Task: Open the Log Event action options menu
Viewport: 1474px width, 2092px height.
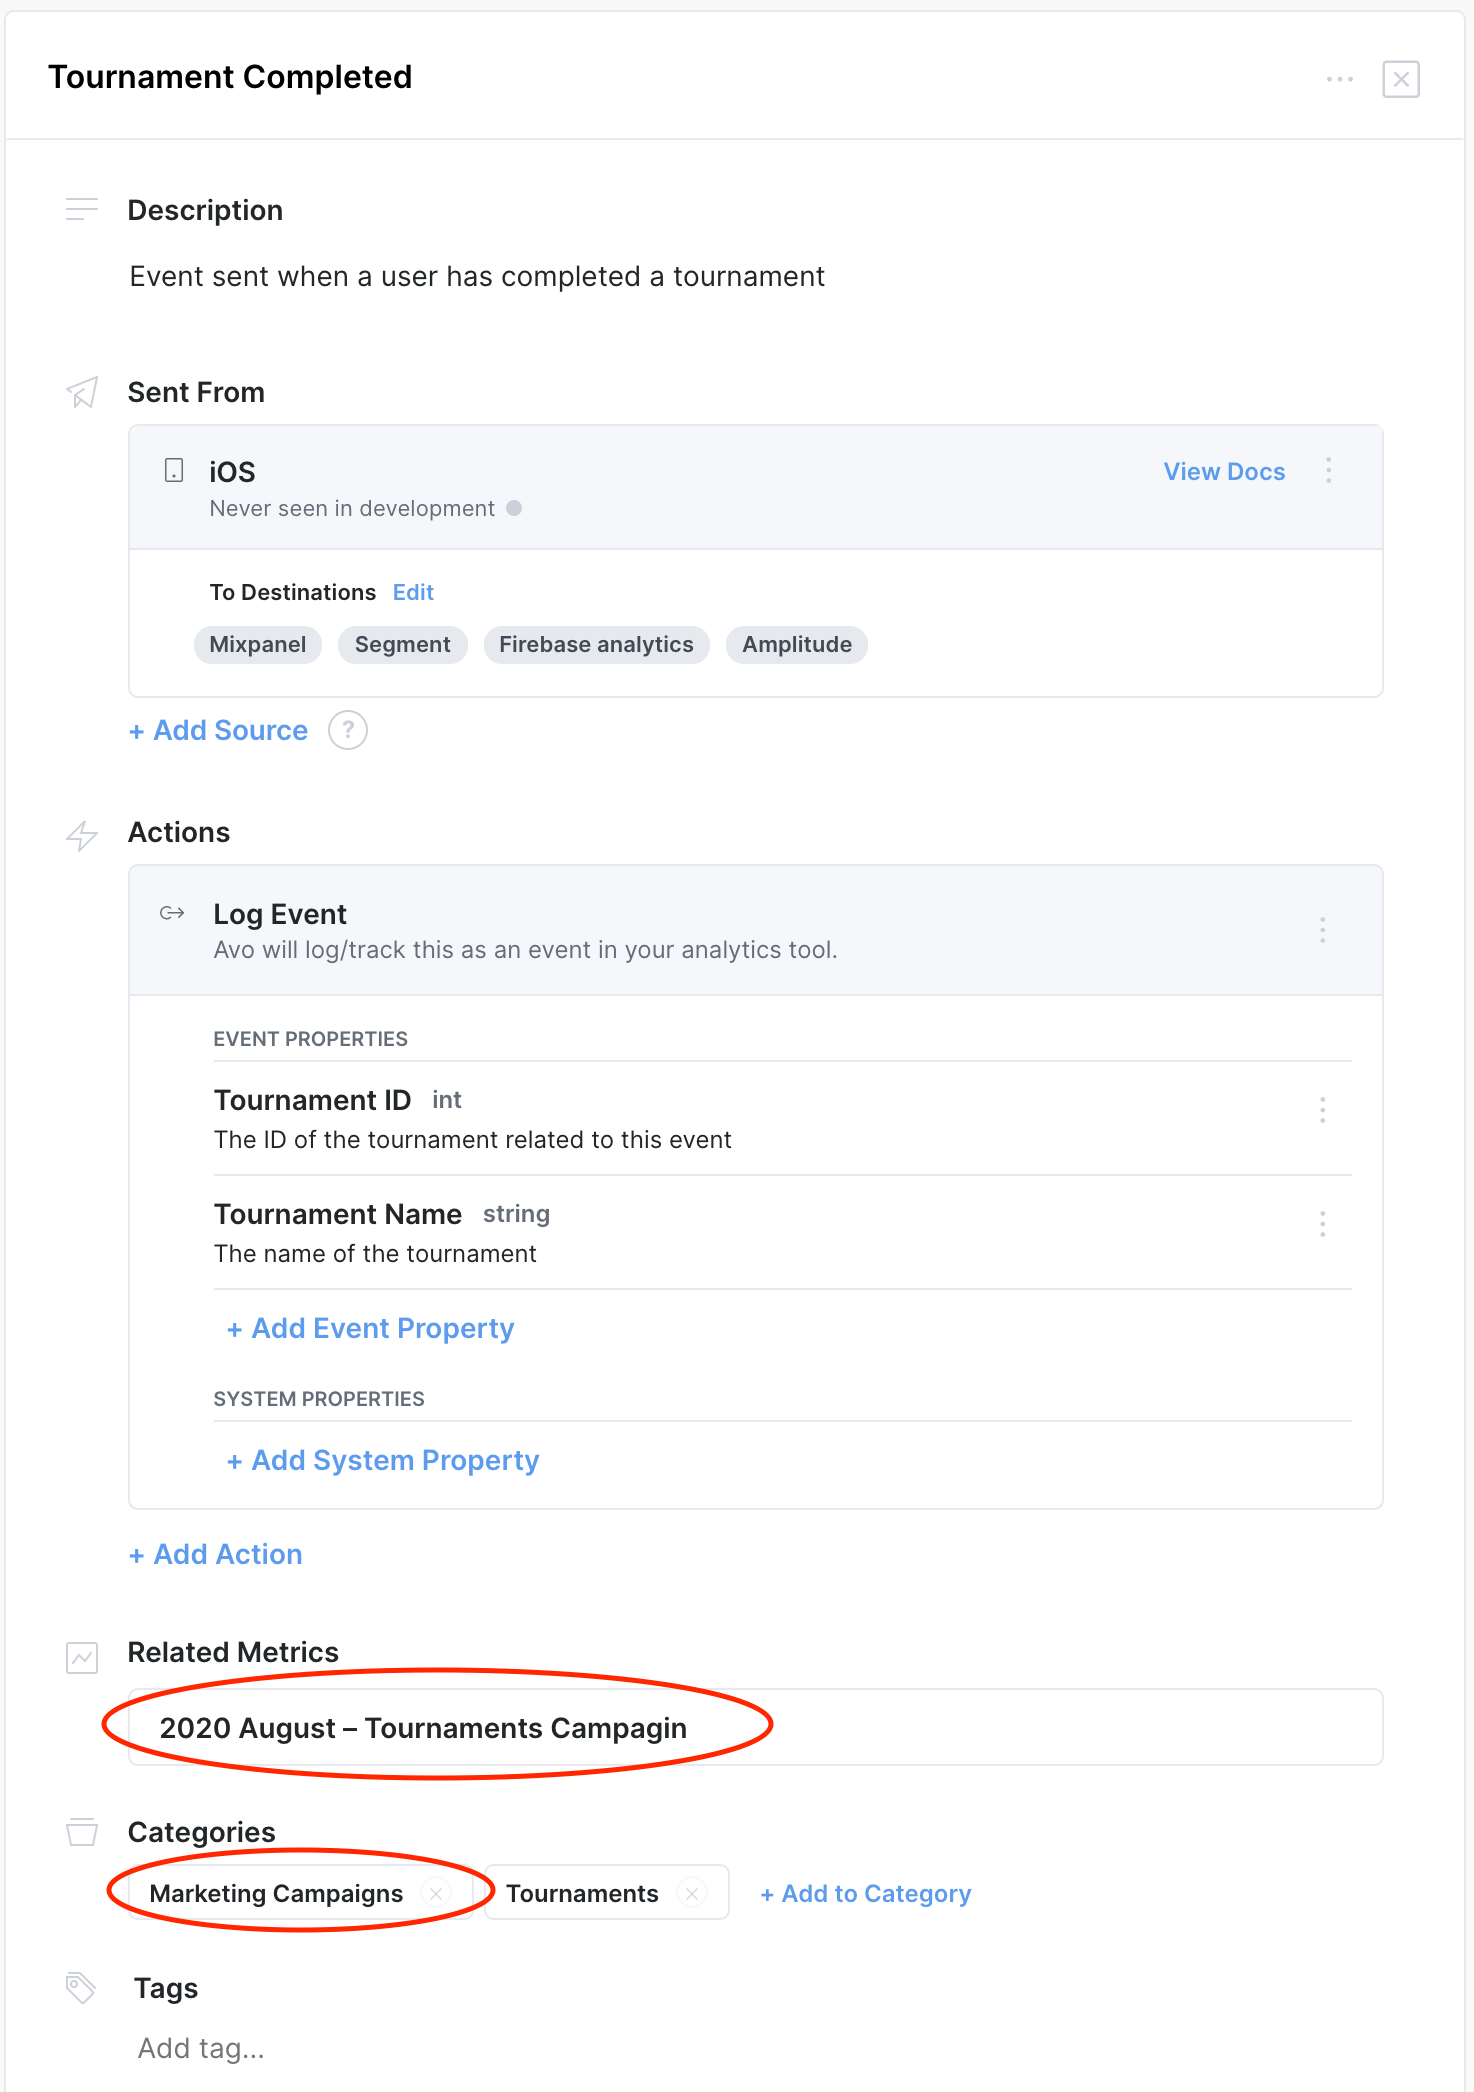Action: [1322, 930]
